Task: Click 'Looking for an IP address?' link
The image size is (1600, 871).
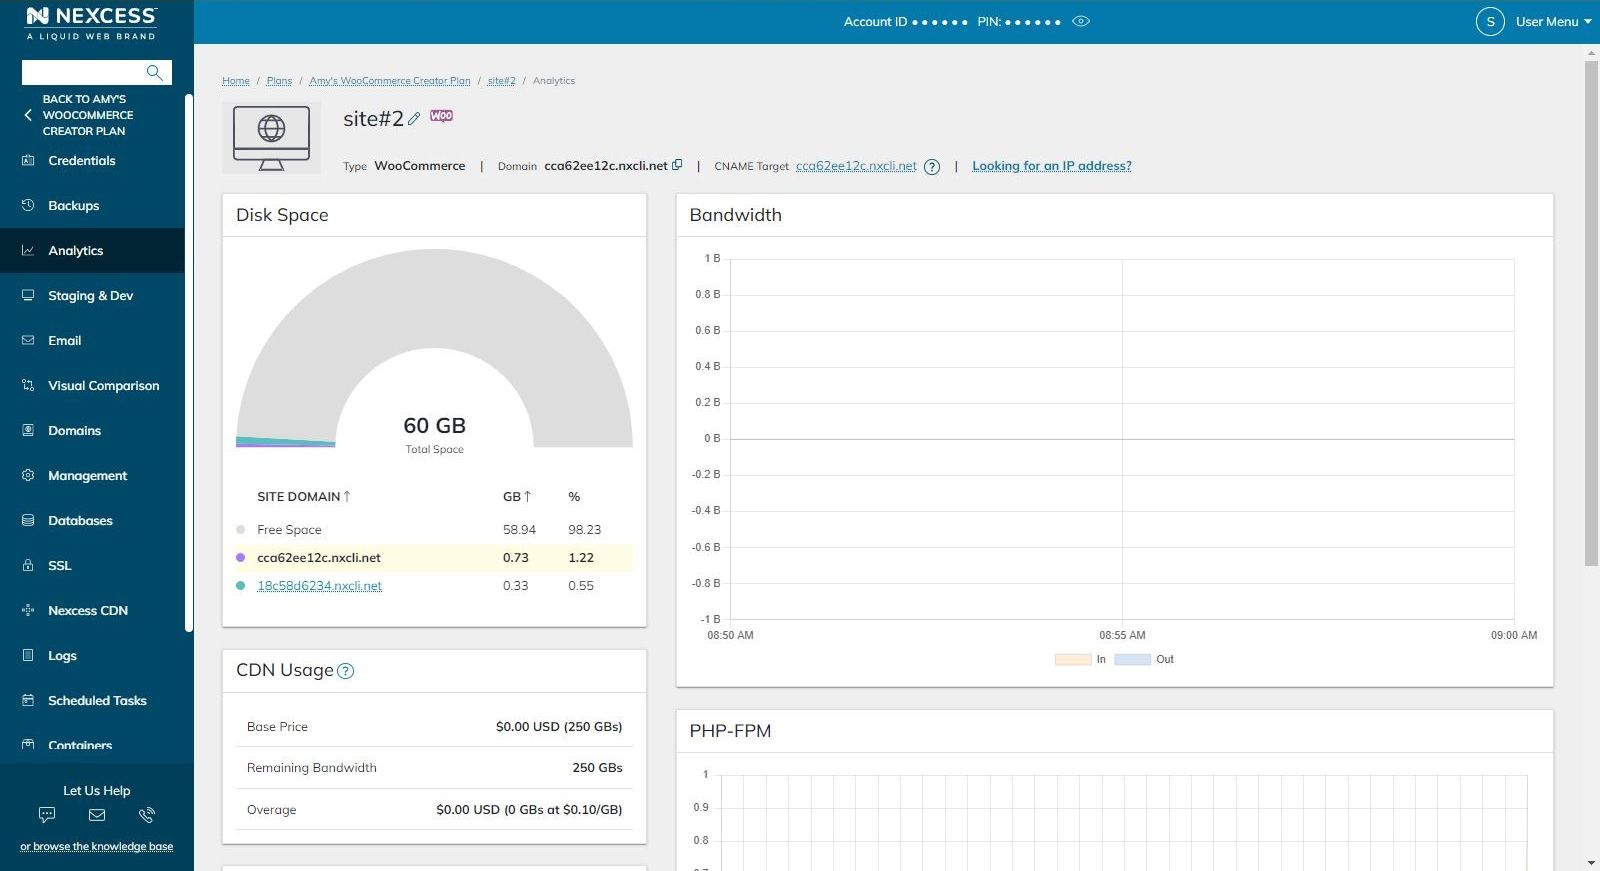Action: click(1051, 166)
